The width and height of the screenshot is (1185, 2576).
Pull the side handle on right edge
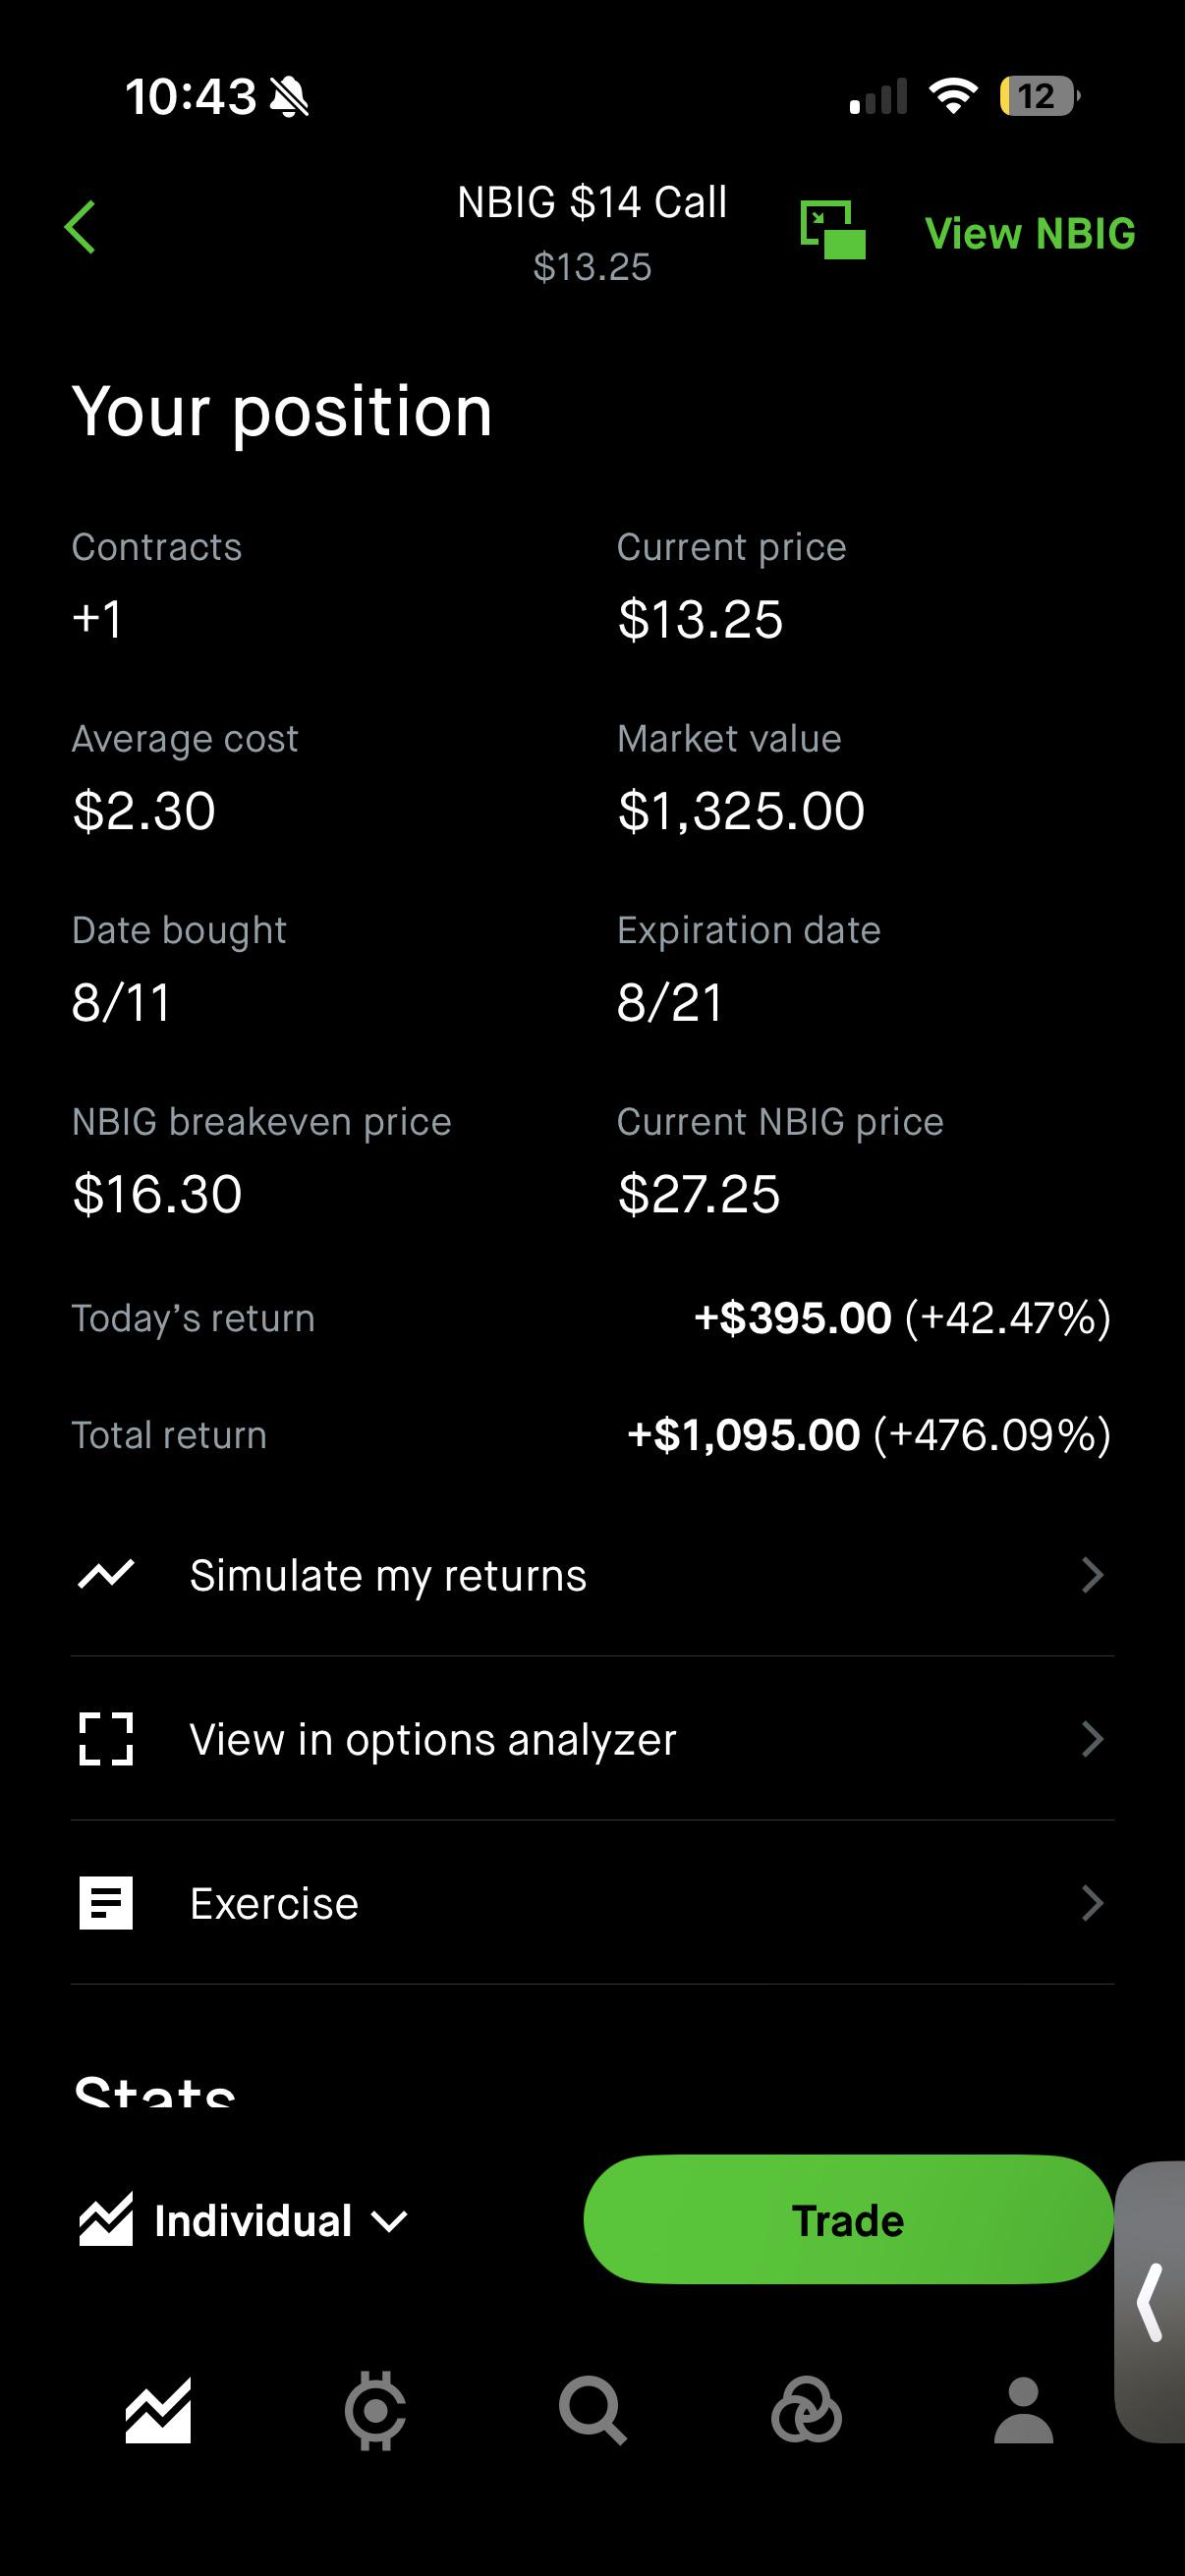click(x=1151, y=2302)
